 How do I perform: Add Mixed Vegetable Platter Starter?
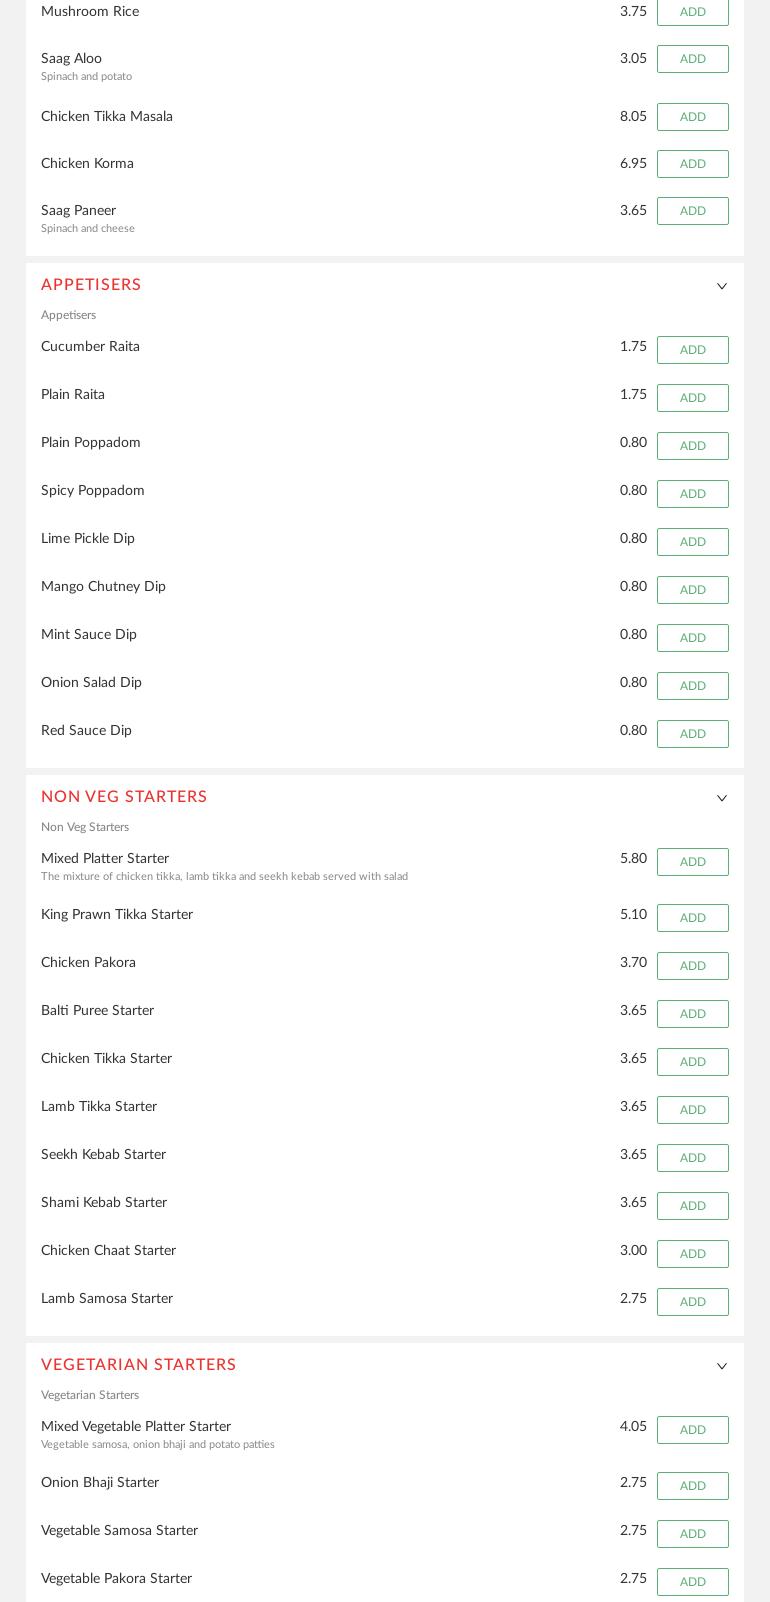click(x=693, y=1430)
